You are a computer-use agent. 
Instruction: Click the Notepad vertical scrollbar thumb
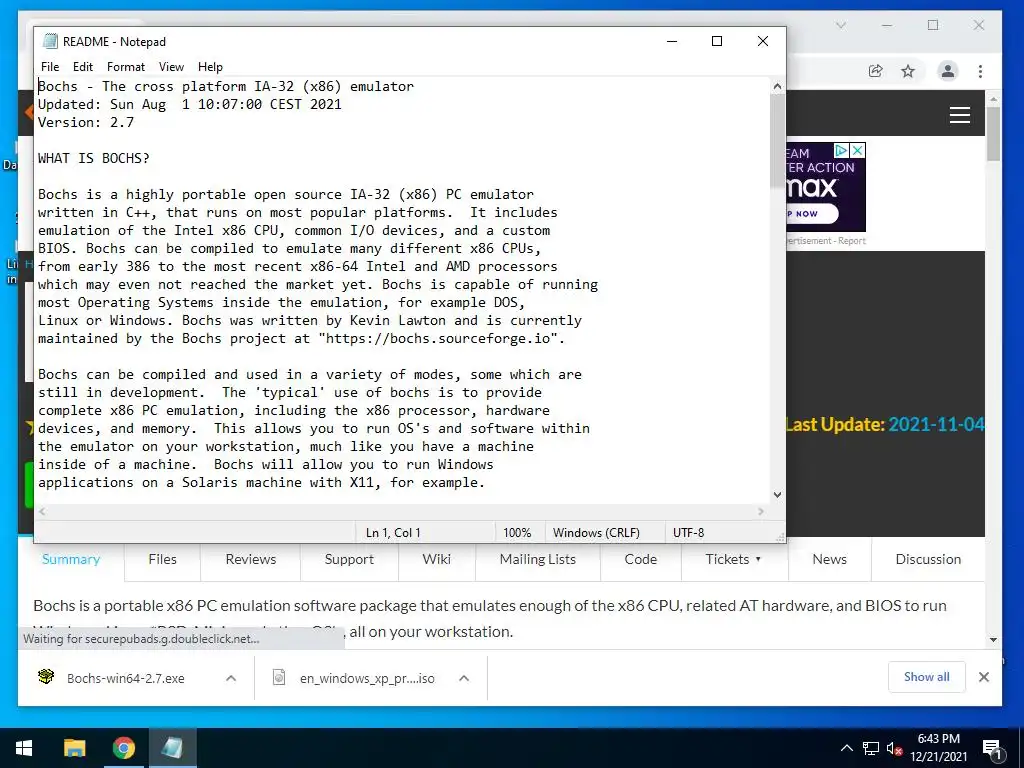[777, 140]
